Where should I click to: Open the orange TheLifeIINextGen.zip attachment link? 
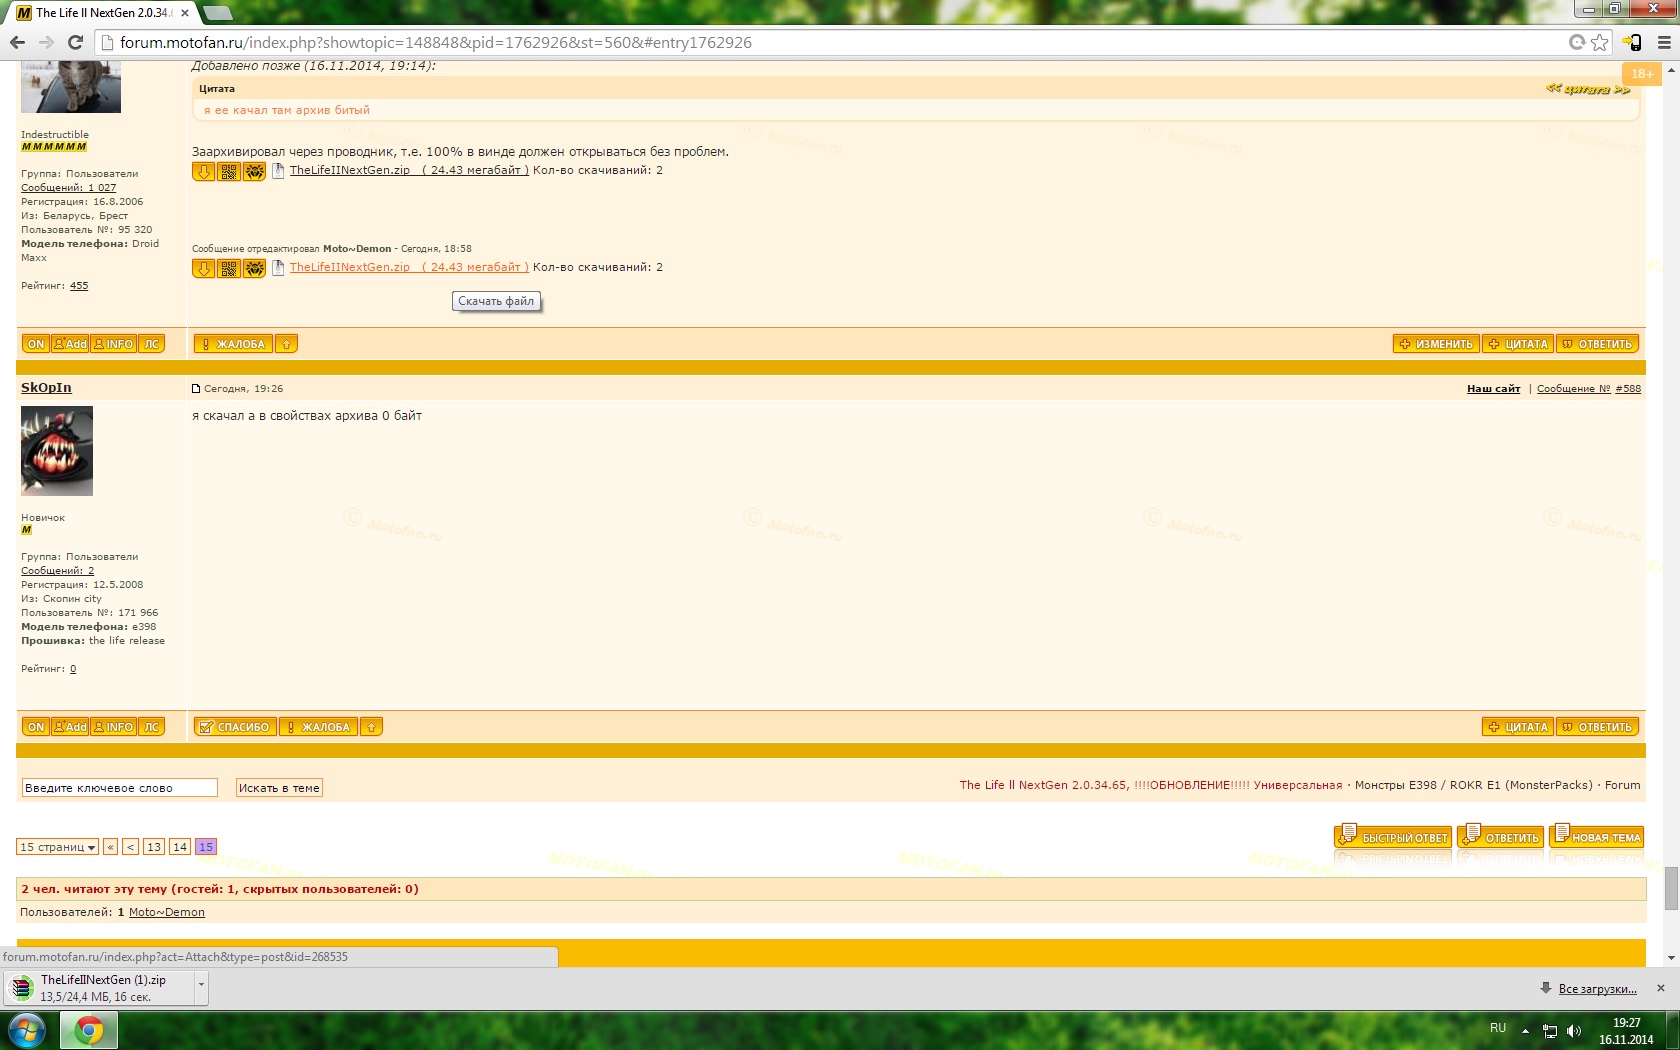[x=409, y=267]
